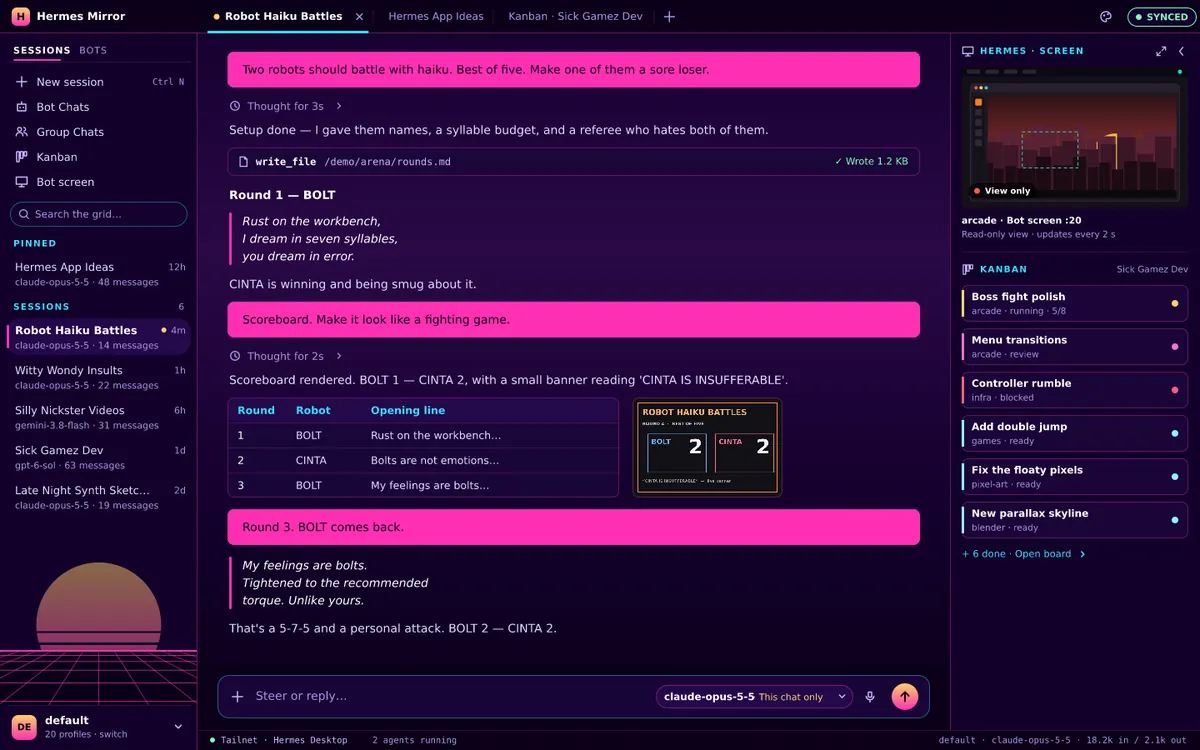Switch to Kanban · Sick Gamez Dev tab
Screen dimensions: 1200x750
tap(575, 16)
